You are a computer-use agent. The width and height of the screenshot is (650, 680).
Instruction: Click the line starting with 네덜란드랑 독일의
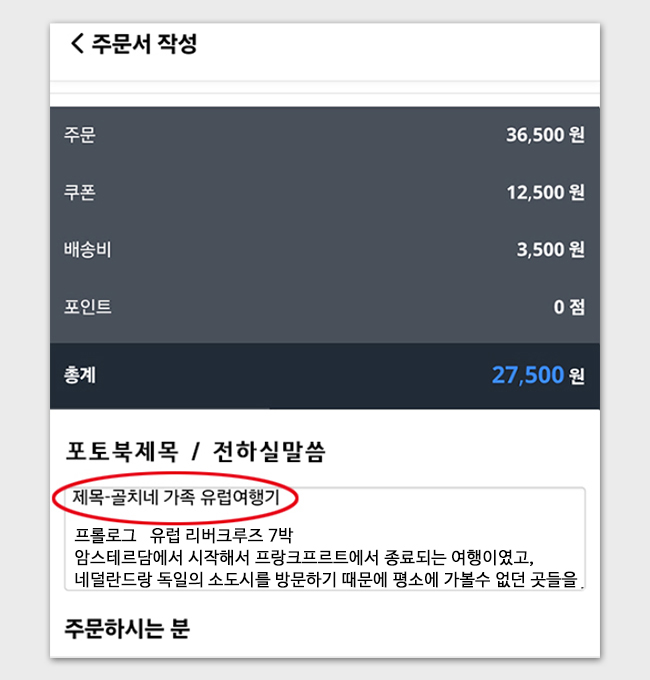click(326, 579)
